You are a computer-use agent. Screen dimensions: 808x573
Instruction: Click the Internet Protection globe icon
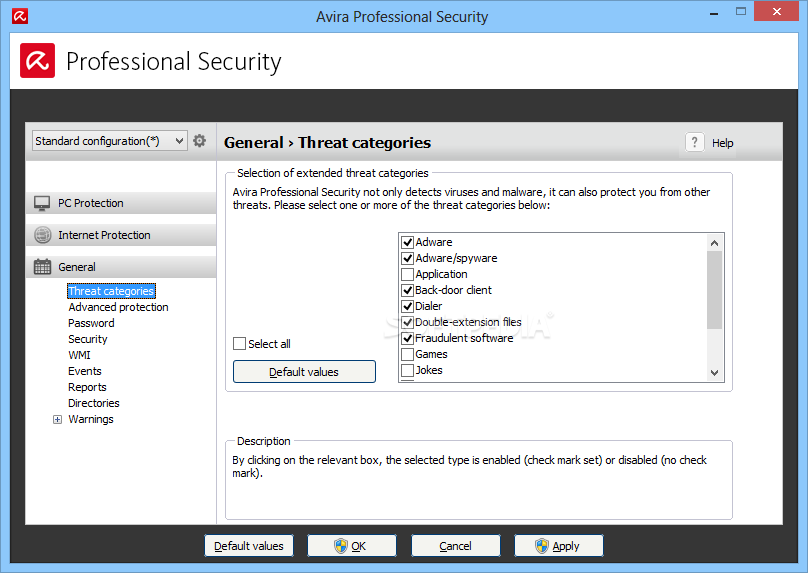pos(42,235)
